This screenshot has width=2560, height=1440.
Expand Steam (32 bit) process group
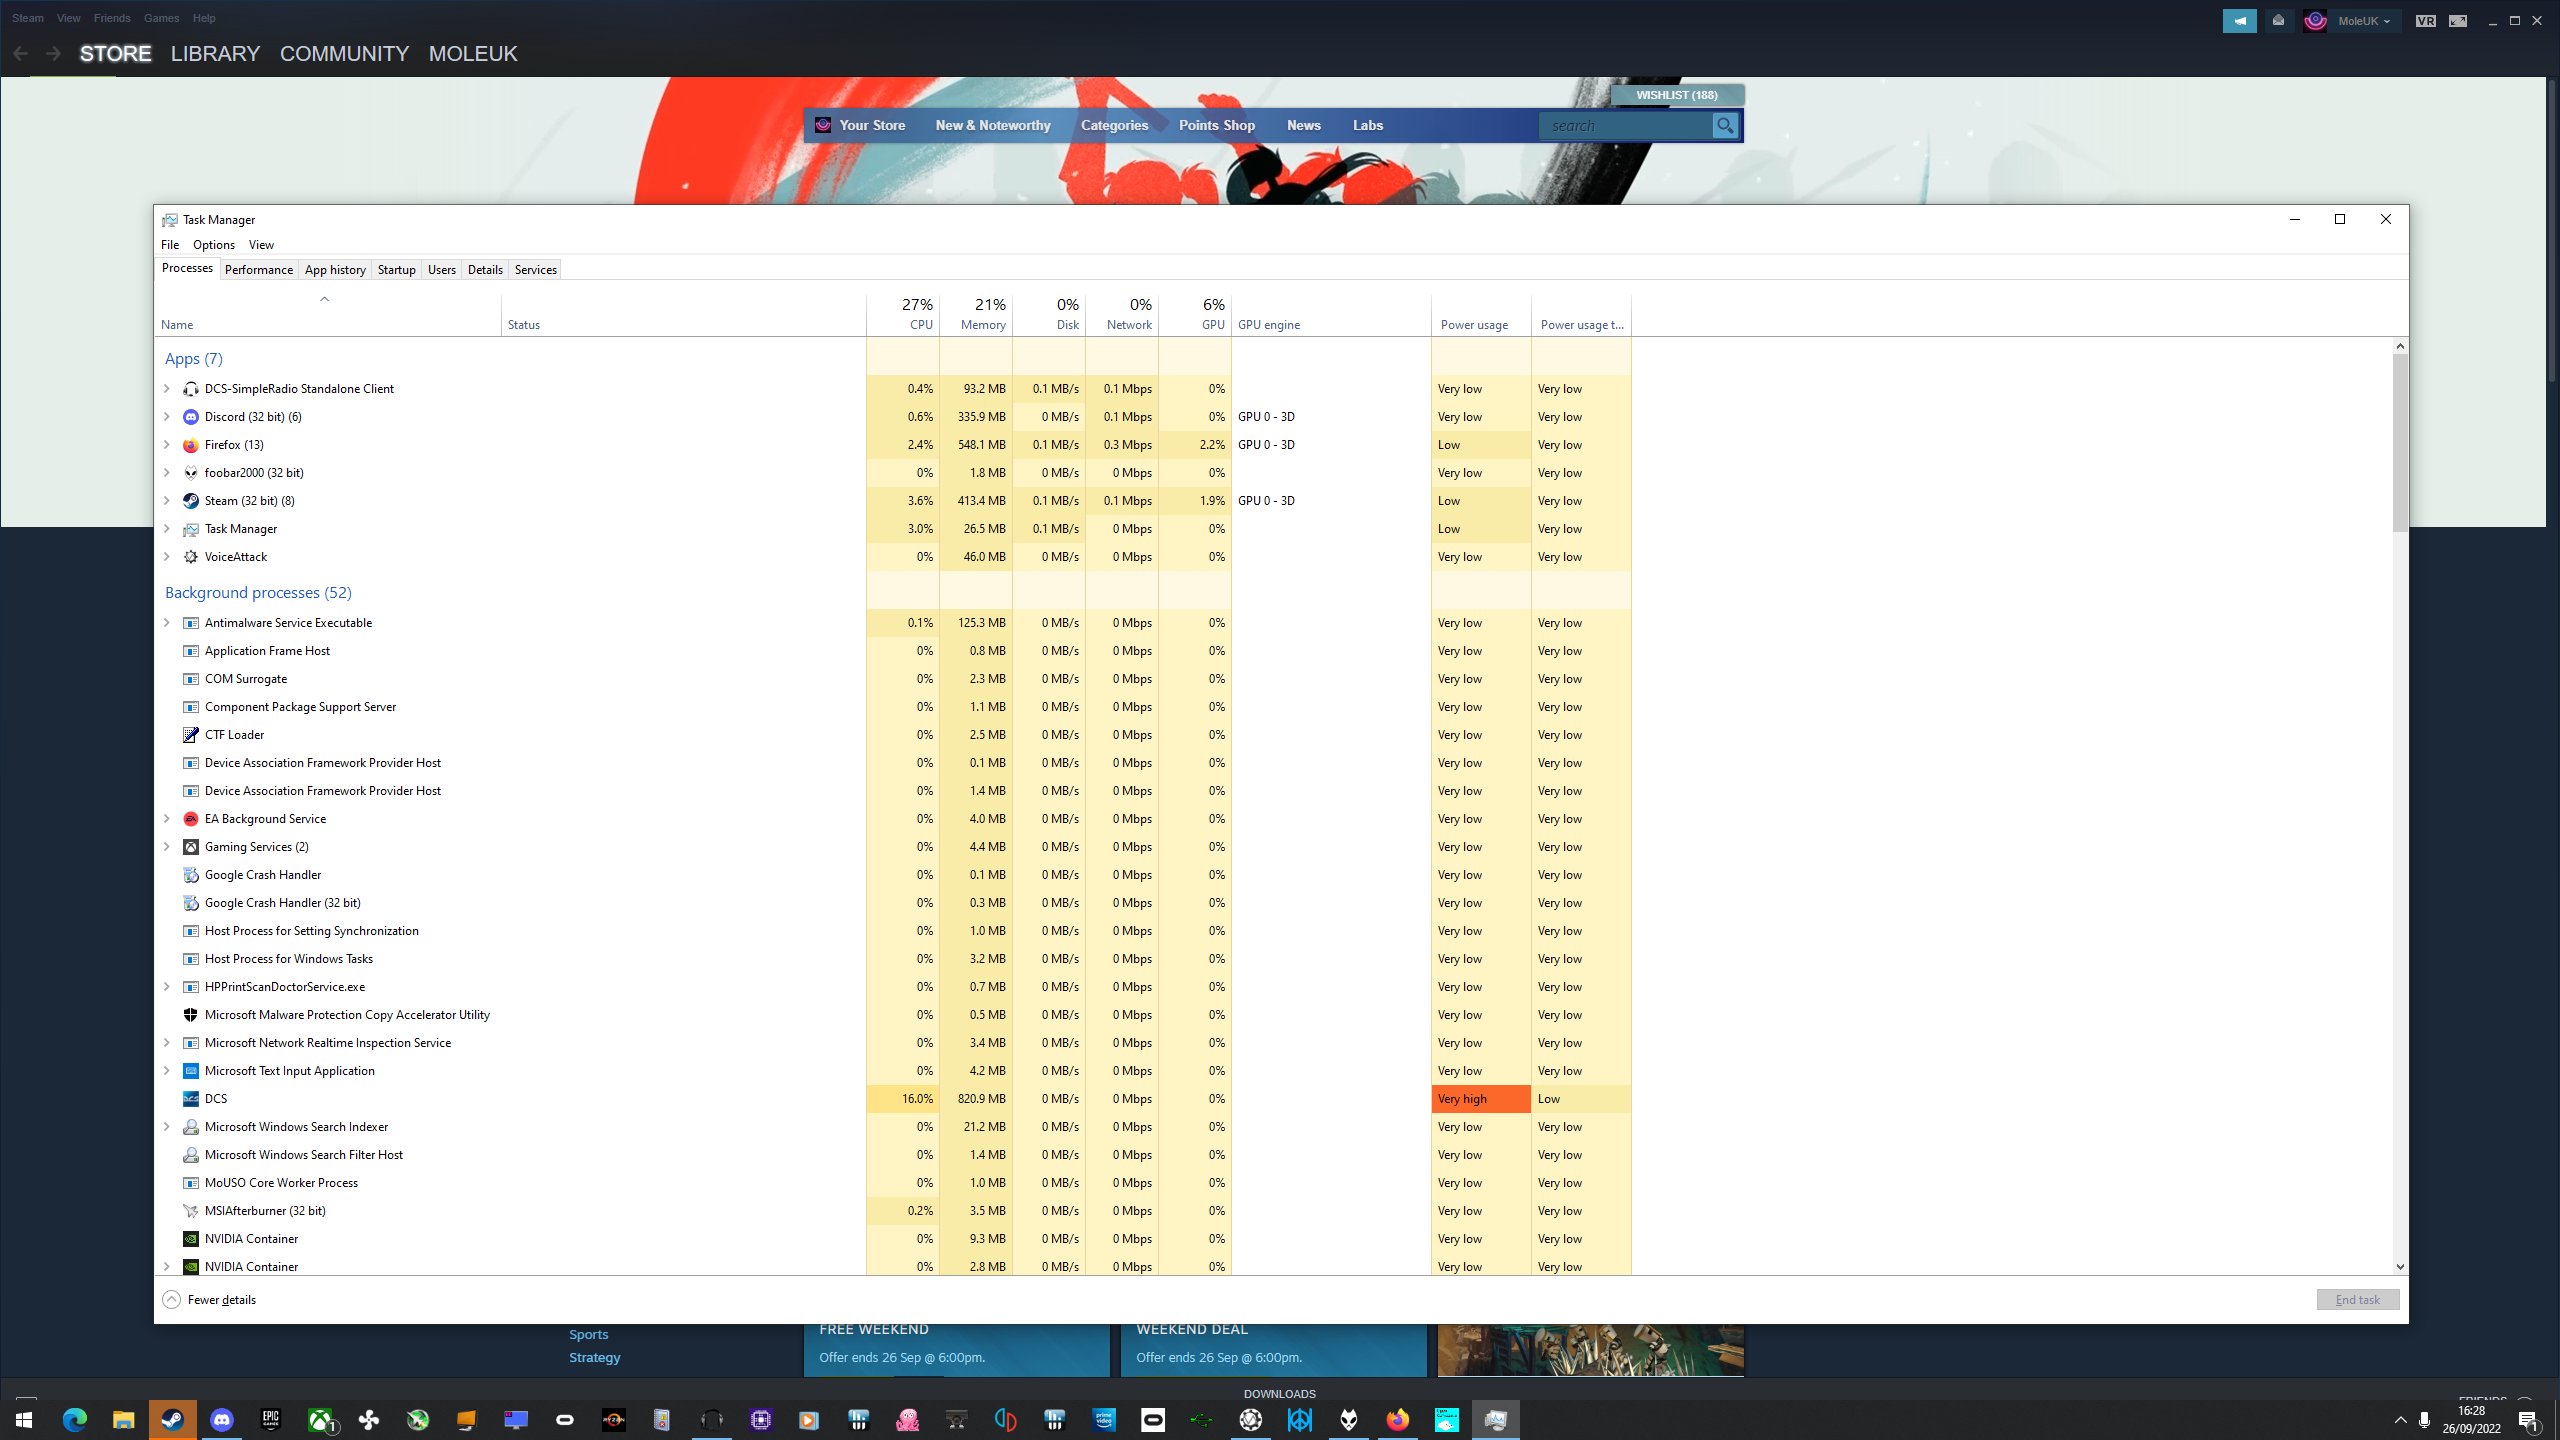click(x=167, y=501)
